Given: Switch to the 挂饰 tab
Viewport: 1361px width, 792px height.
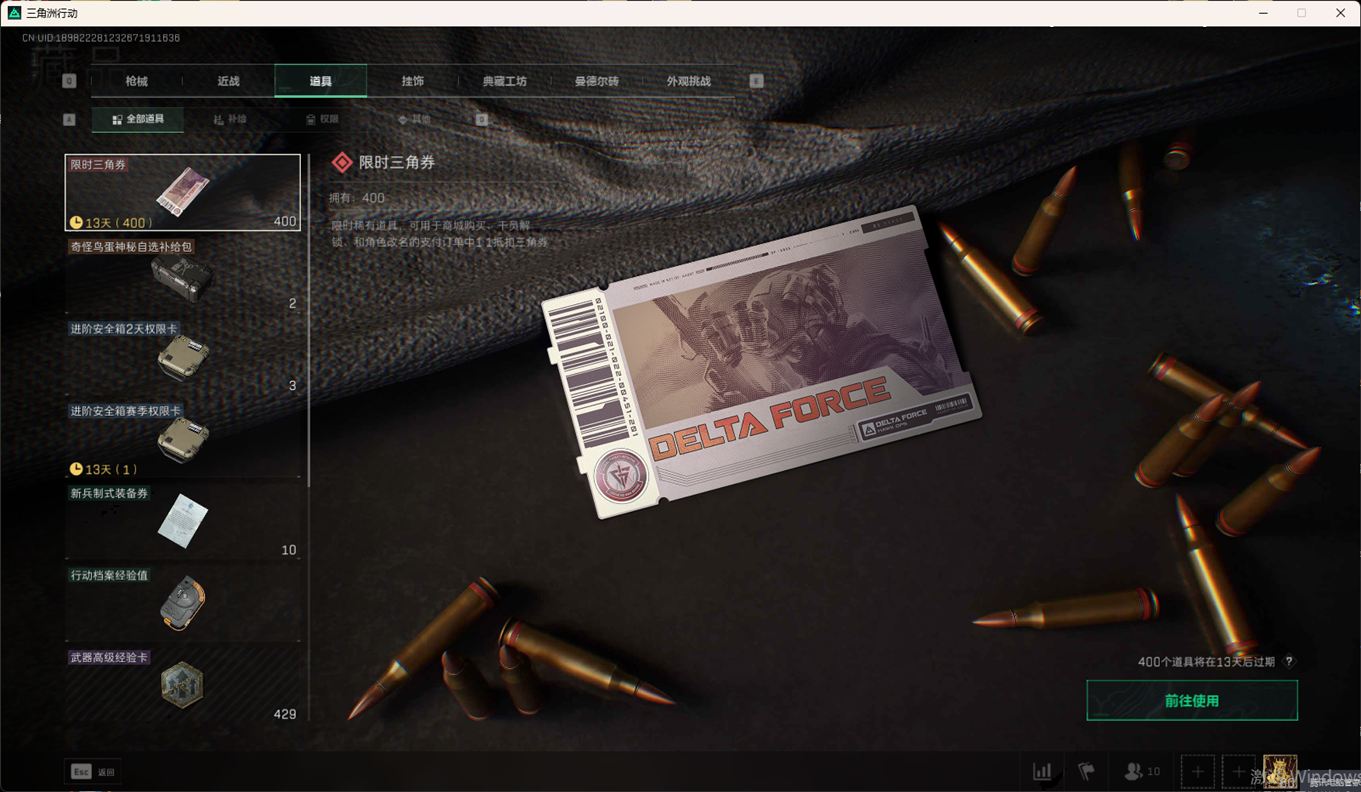Looking at the screenshot, I should (x=413, y=81).
